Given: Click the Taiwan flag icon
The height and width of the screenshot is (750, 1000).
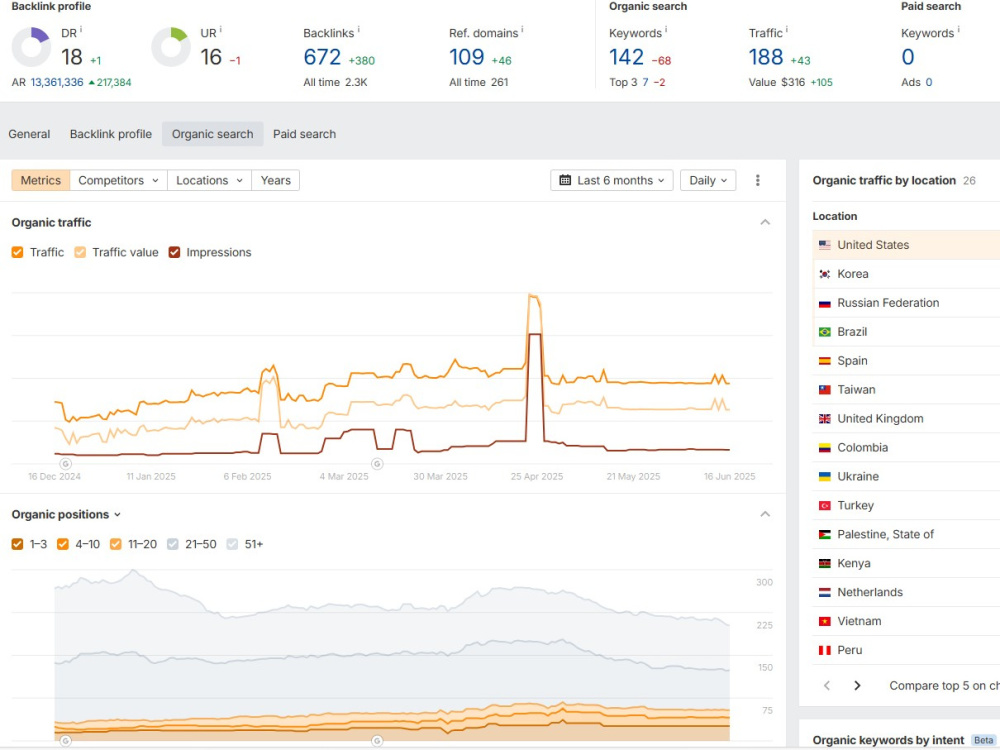Looking at the screenshot, I should click(825, 390).
